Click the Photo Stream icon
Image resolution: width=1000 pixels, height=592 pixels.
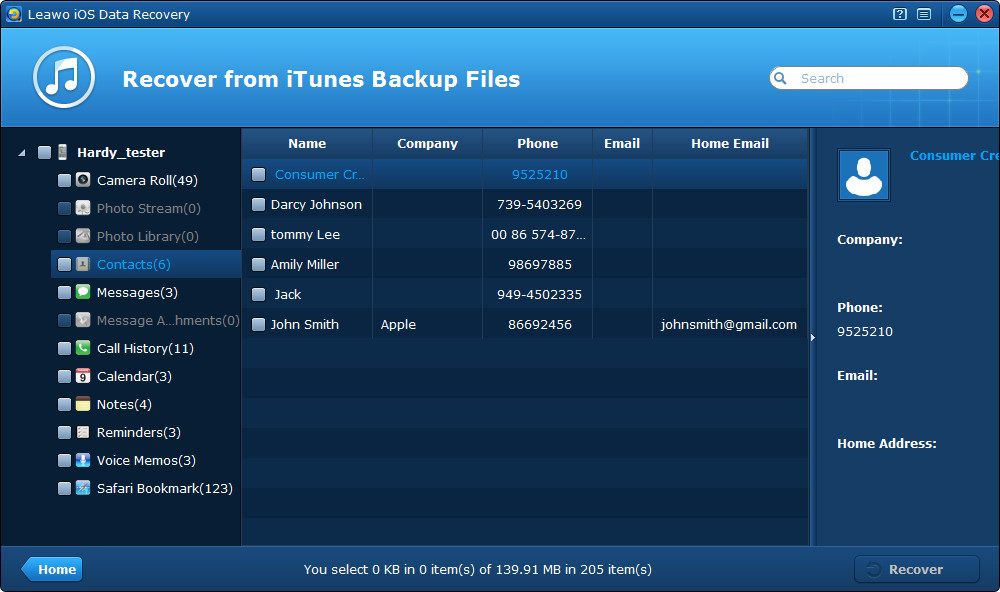point(83,208)
